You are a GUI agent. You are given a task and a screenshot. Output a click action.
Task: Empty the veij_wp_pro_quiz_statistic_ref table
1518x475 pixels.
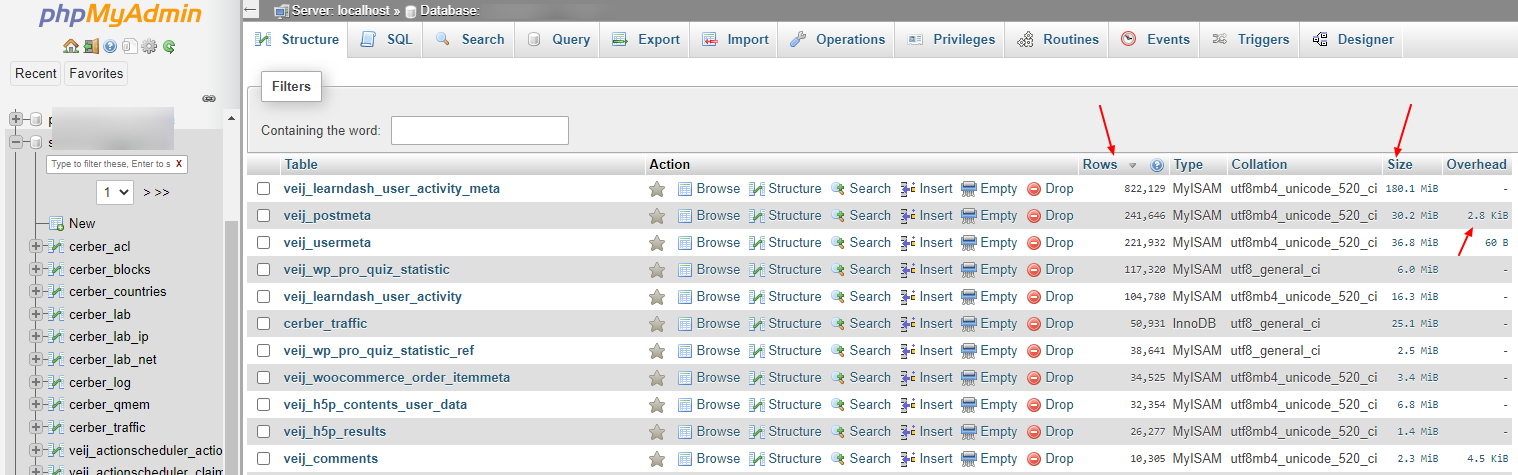989,351
